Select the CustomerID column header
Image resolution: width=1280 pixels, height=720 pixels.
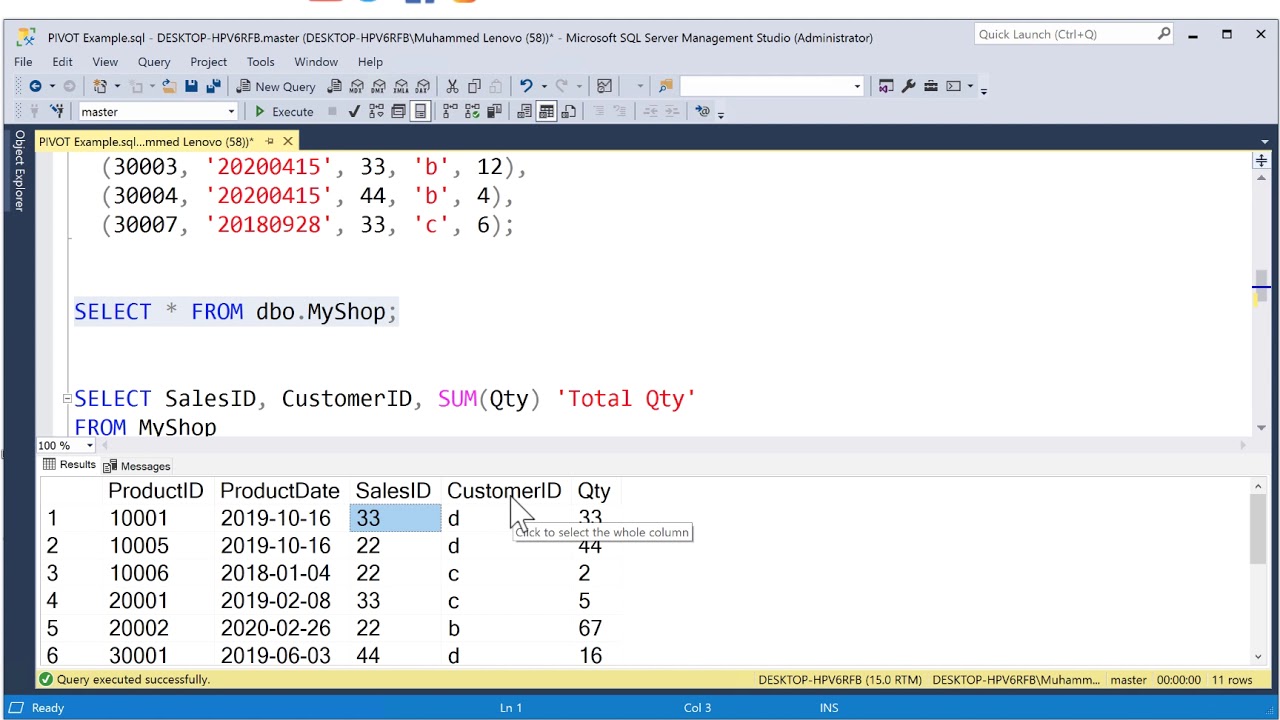point(504,491)
